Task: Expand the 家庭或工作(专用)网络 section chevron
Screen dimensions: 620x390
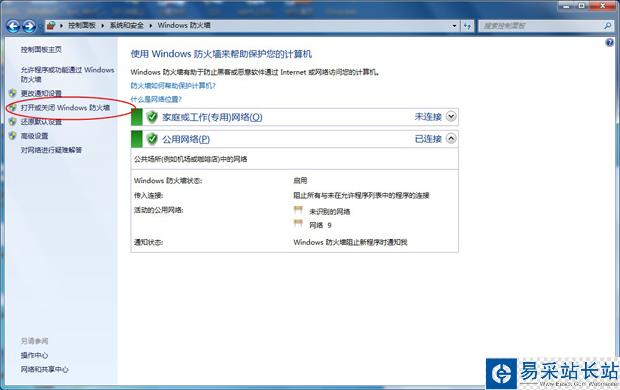Action: 451,116
